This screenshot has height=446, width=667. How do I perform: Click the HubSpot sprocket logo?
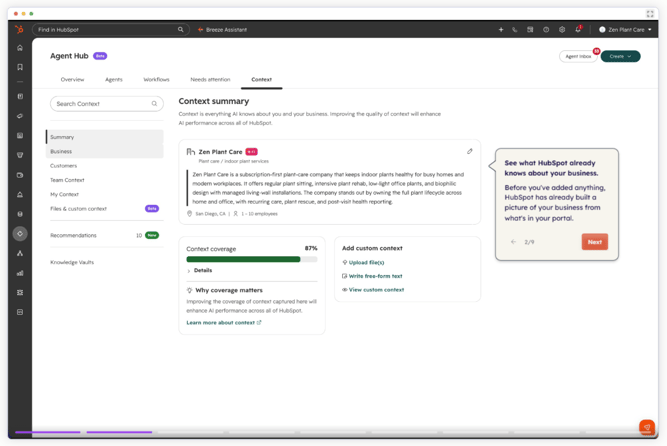[19, 29]
